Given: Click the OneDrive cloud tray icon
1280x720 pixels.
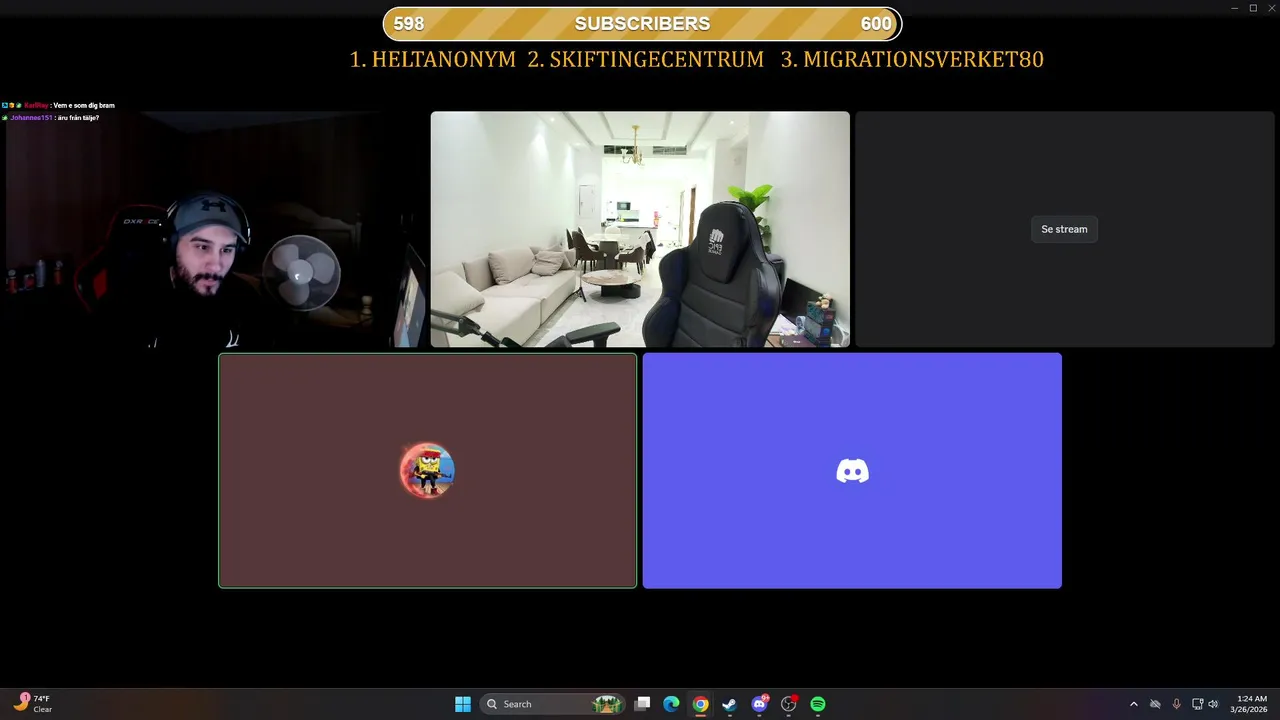Looking at the screenshot, I should point(1155,704).
